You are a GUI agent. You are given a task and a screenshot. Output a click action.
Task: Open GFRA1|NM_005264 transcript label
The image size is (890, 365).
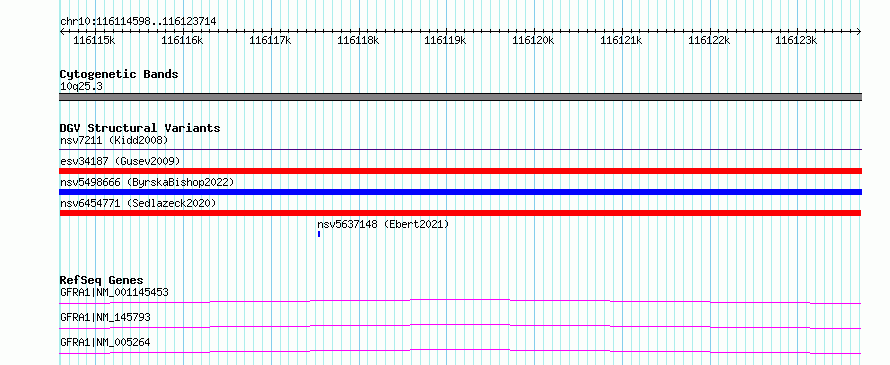(105, 342)
